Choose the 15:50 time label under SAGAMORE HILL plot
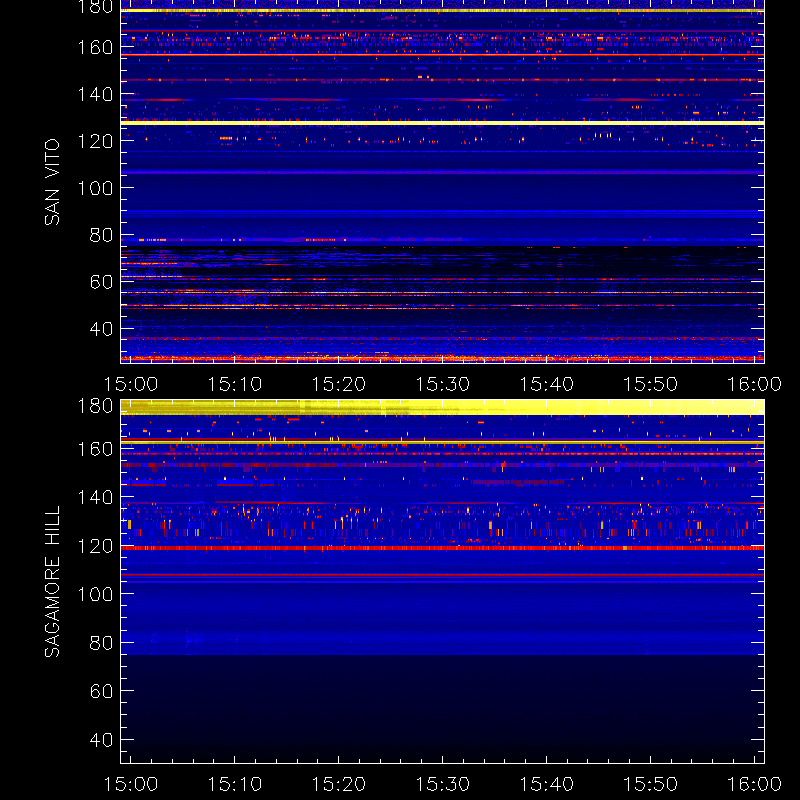The width and height of the screenshot is (800, 800). click(x=651, y=784)
